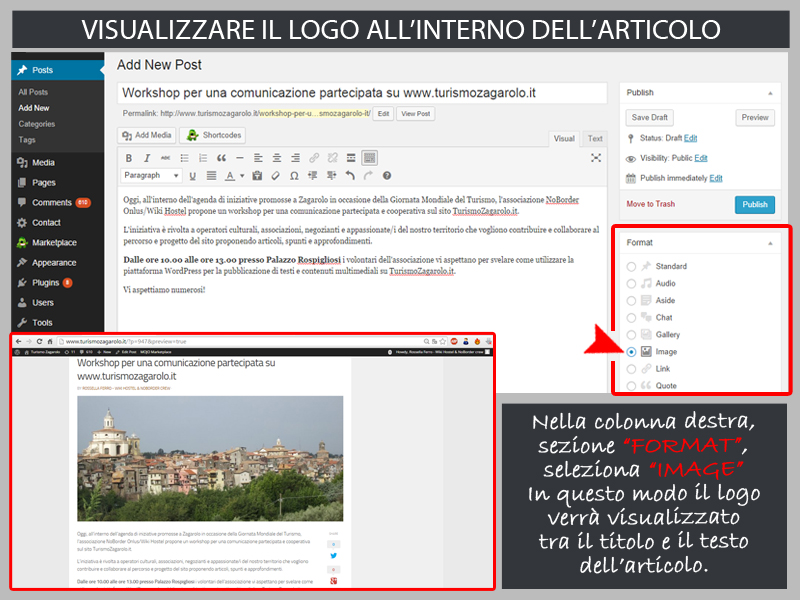Image resolution: width=800 pixels, height=600 pixels.
Task: Click the post title input field
Action: (362, 93)
